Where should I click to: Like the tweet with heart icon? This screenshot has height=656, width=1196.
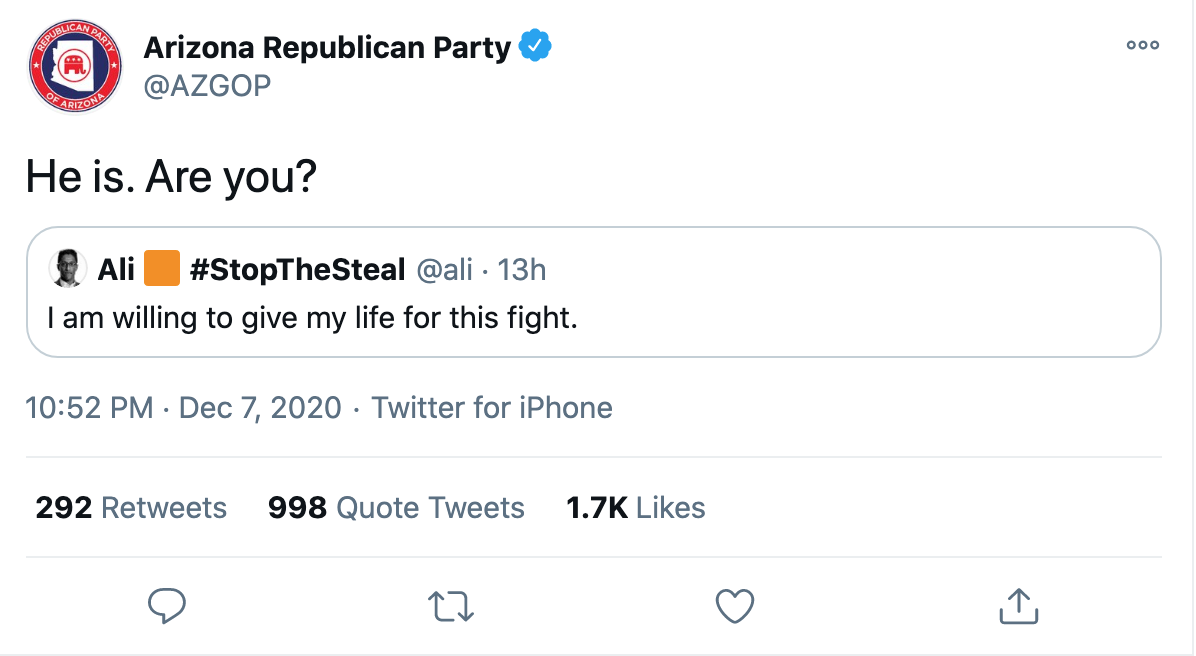735,605
